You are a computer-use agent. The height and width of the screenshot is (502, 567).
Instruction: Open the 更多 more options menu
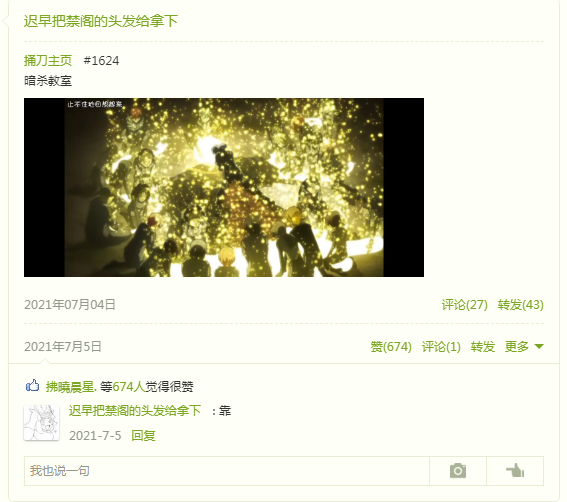[524, 346]
